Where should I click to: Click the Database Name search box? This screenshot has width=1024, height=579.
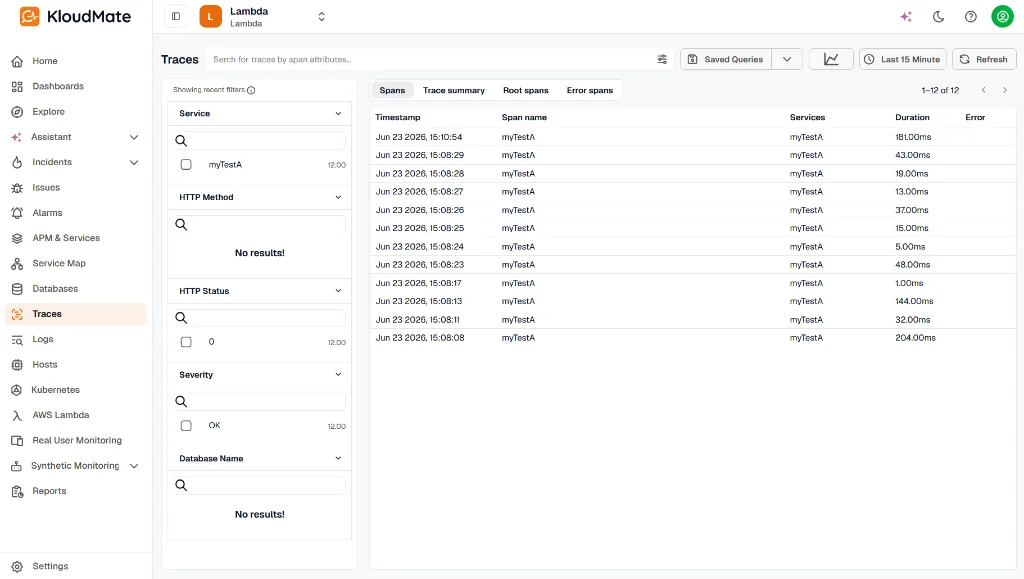[x=259, y=485]
